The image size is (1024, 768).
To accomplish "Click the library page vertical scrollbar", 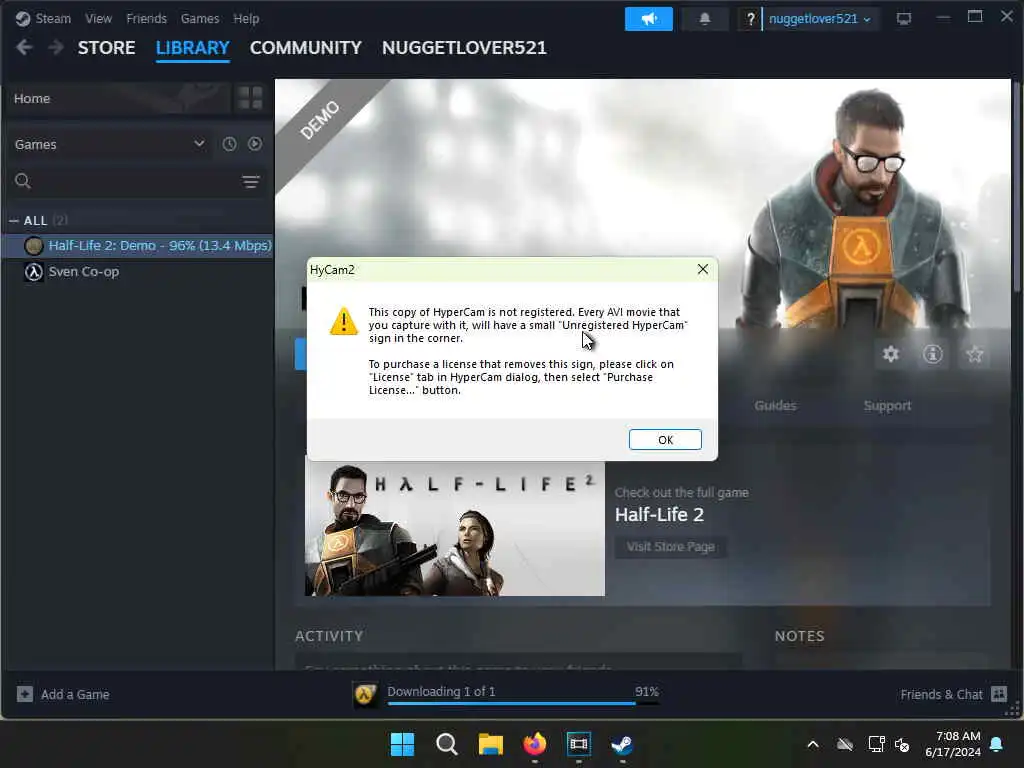I will pos(1016,187).
